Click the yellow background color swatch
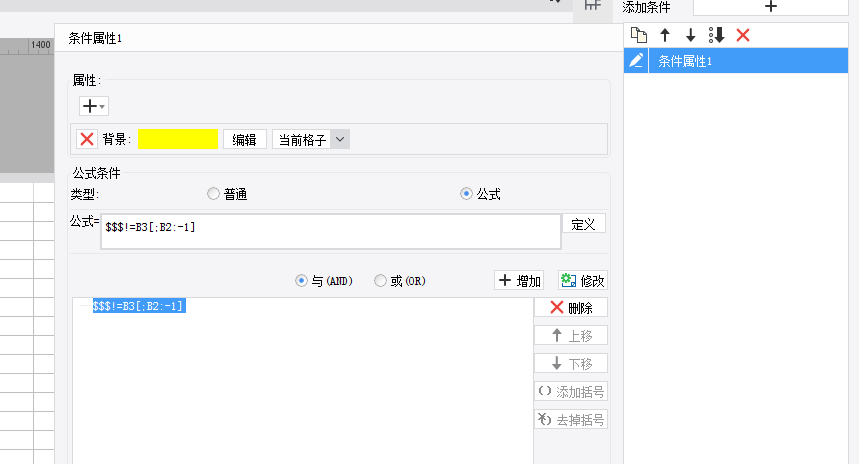This screenshot has width=859, height=464. (x=177, y=139)
